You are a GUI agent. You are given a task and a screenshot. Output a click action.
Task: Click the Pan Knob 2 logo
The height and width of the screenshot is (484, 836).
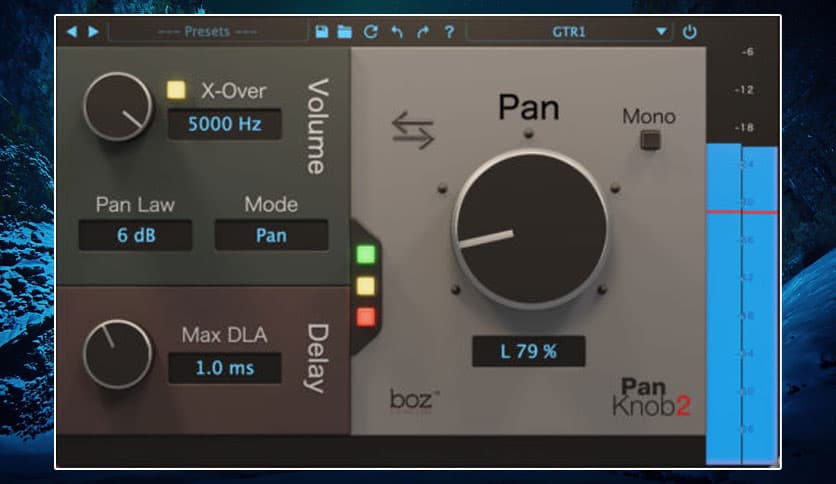(651, 398)
